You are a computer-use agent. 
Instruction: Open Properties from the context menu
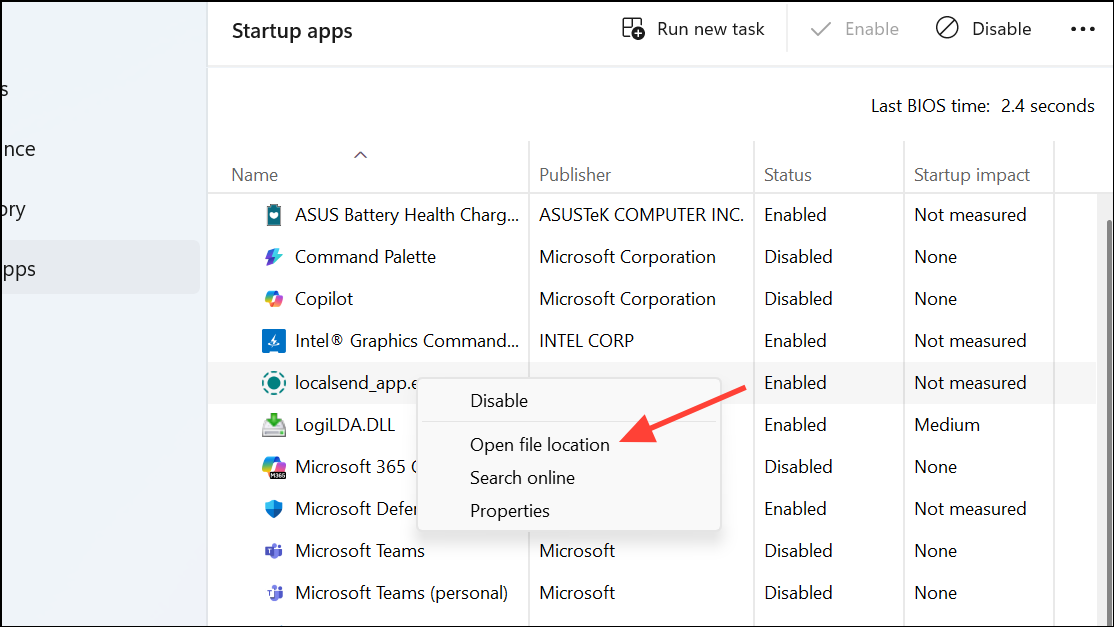[510, 510]
